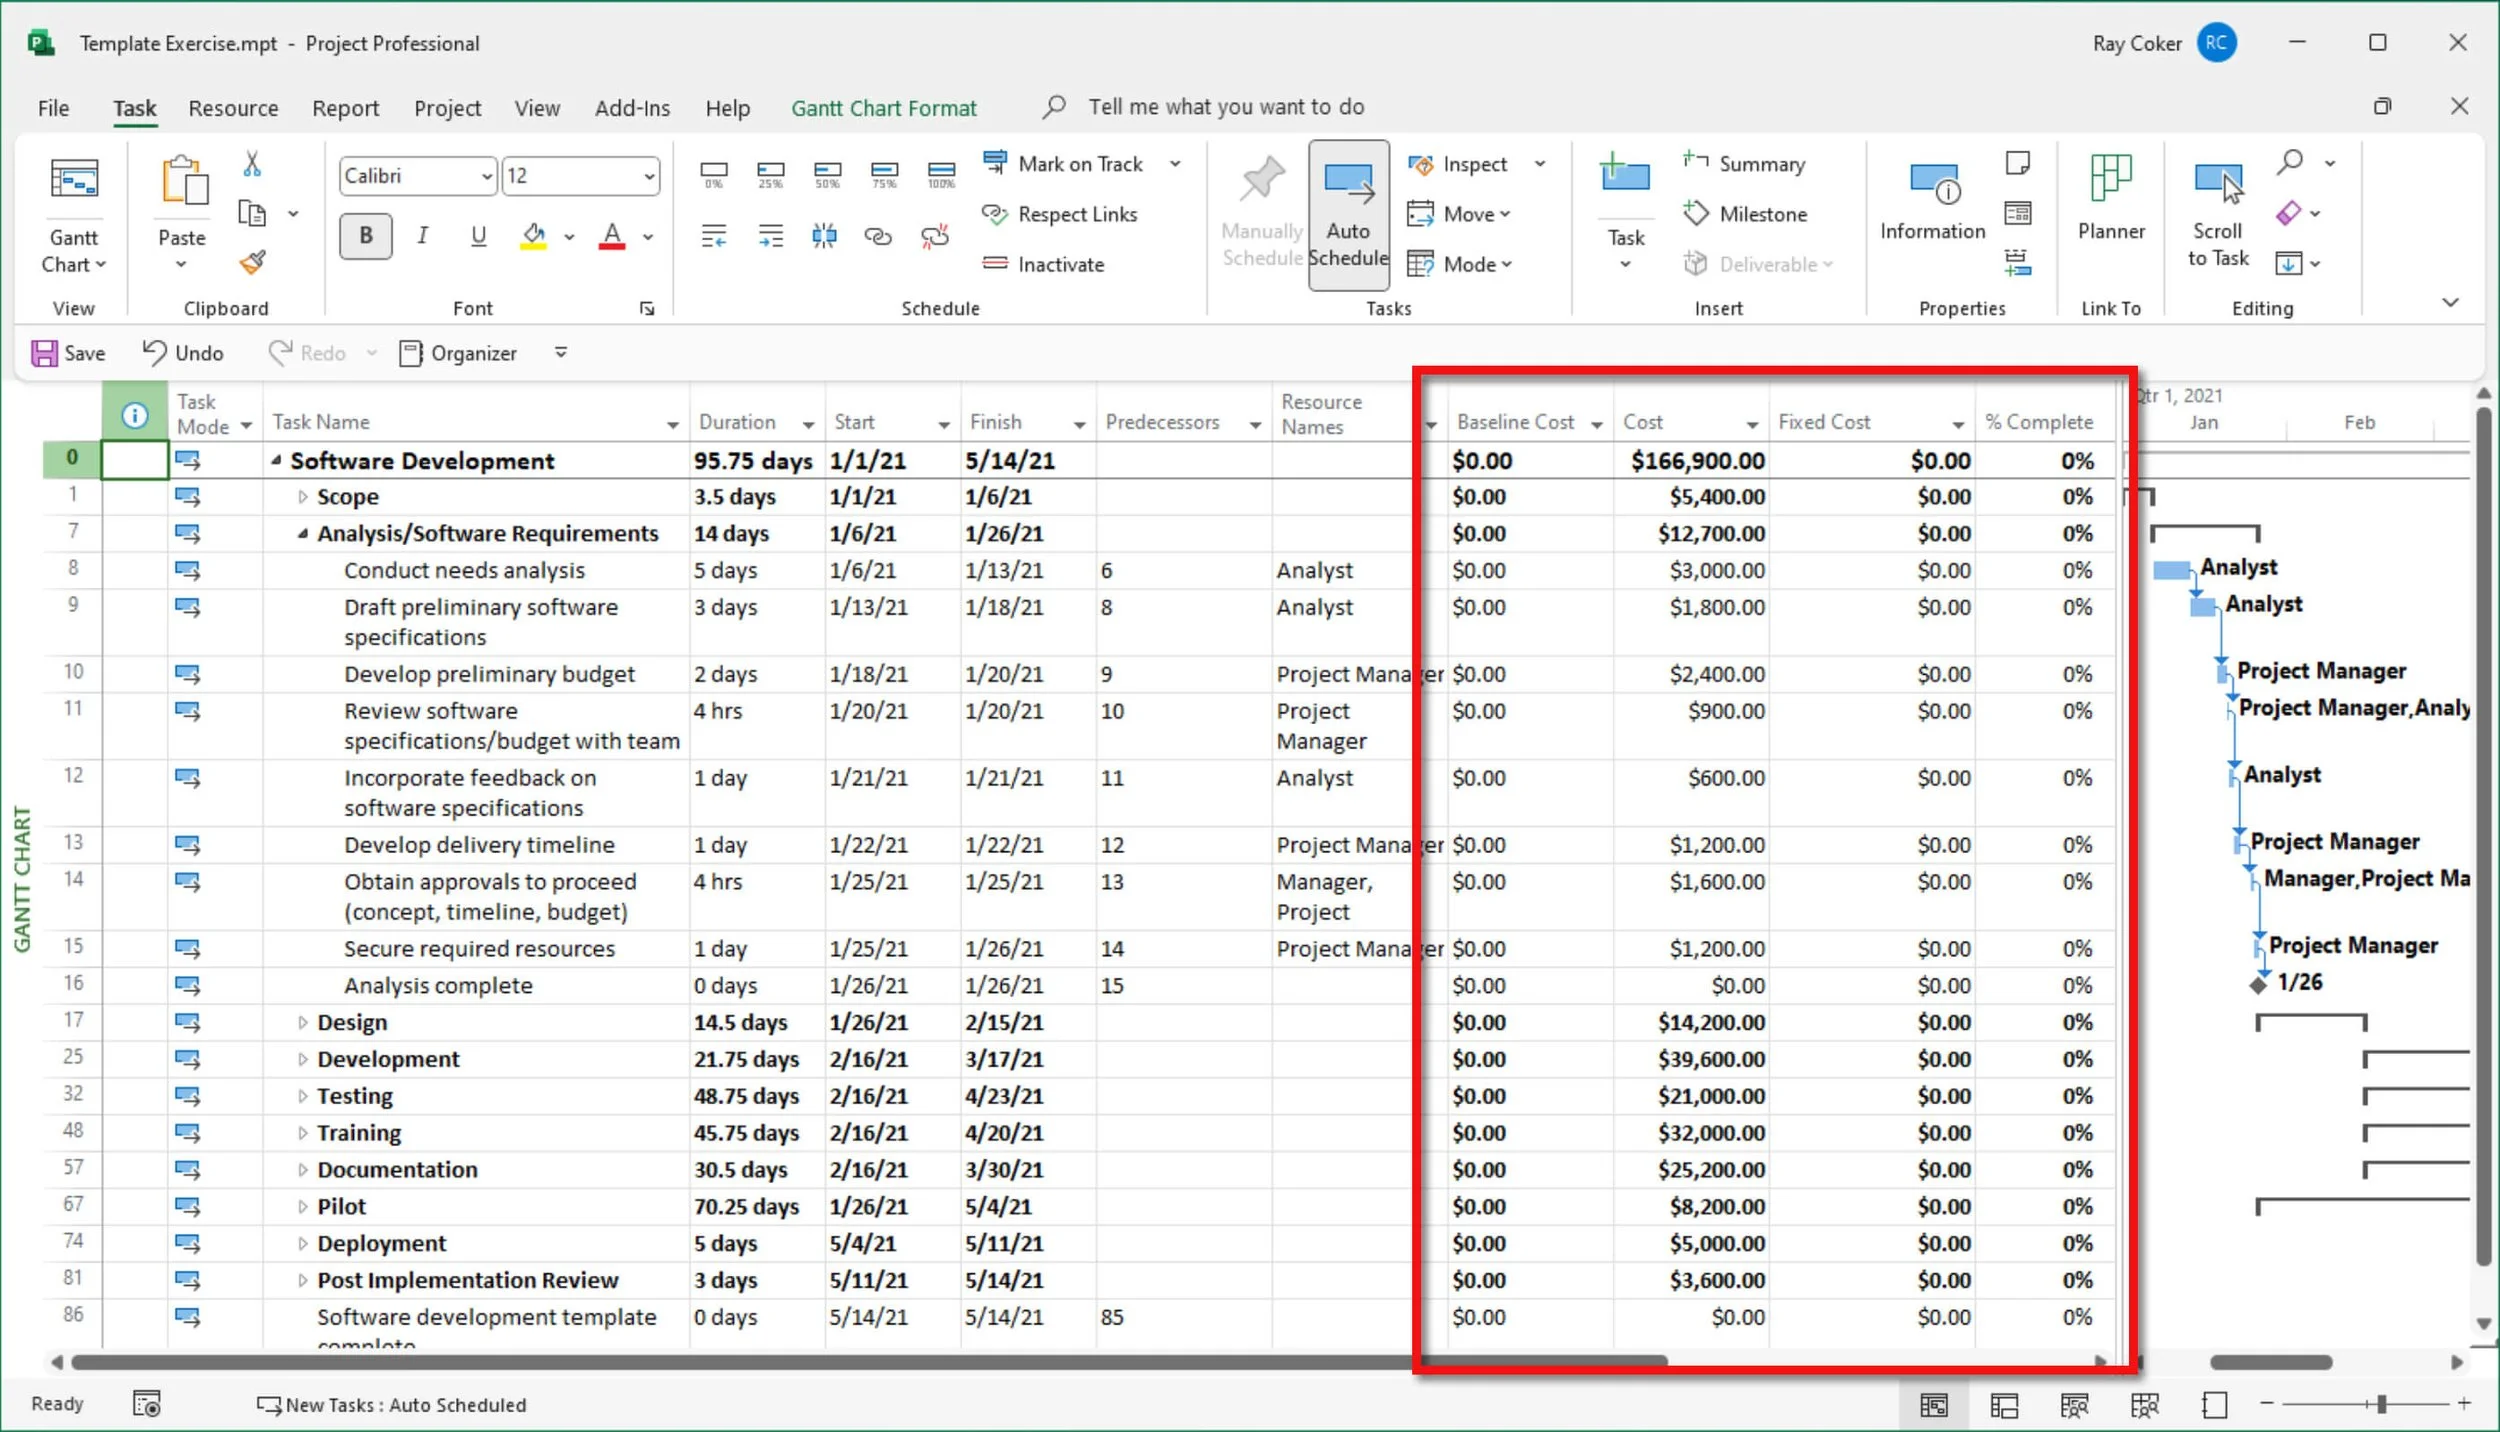Click the Format Painter brush icon

point(252,262)
